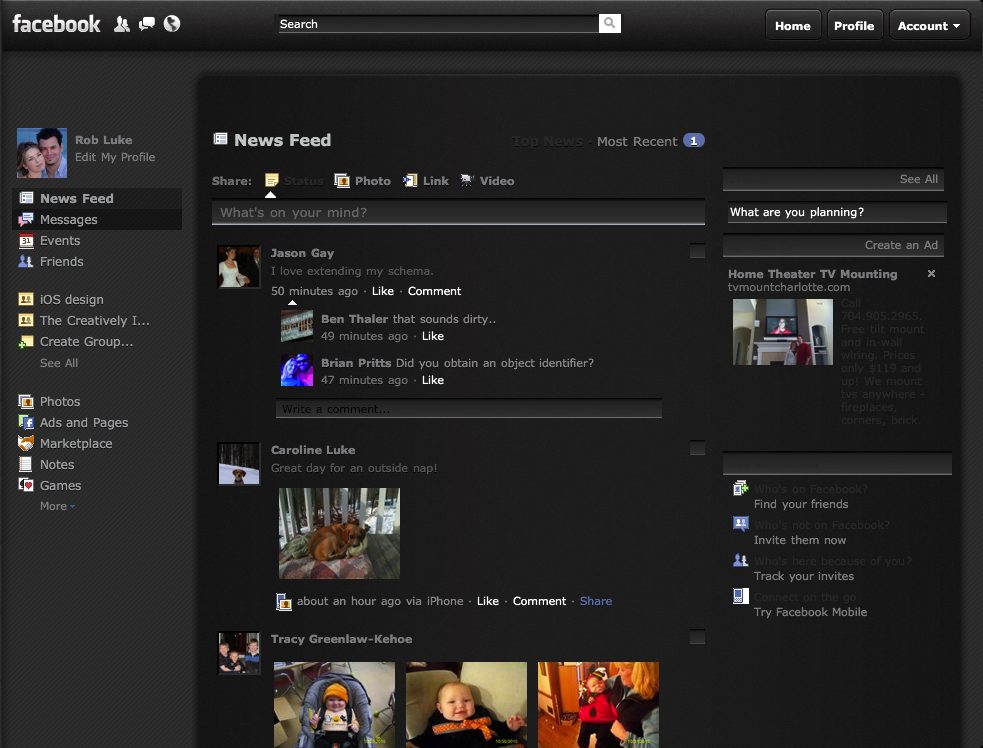Click the Messages icon in left sidebar

tap(26, 219)
